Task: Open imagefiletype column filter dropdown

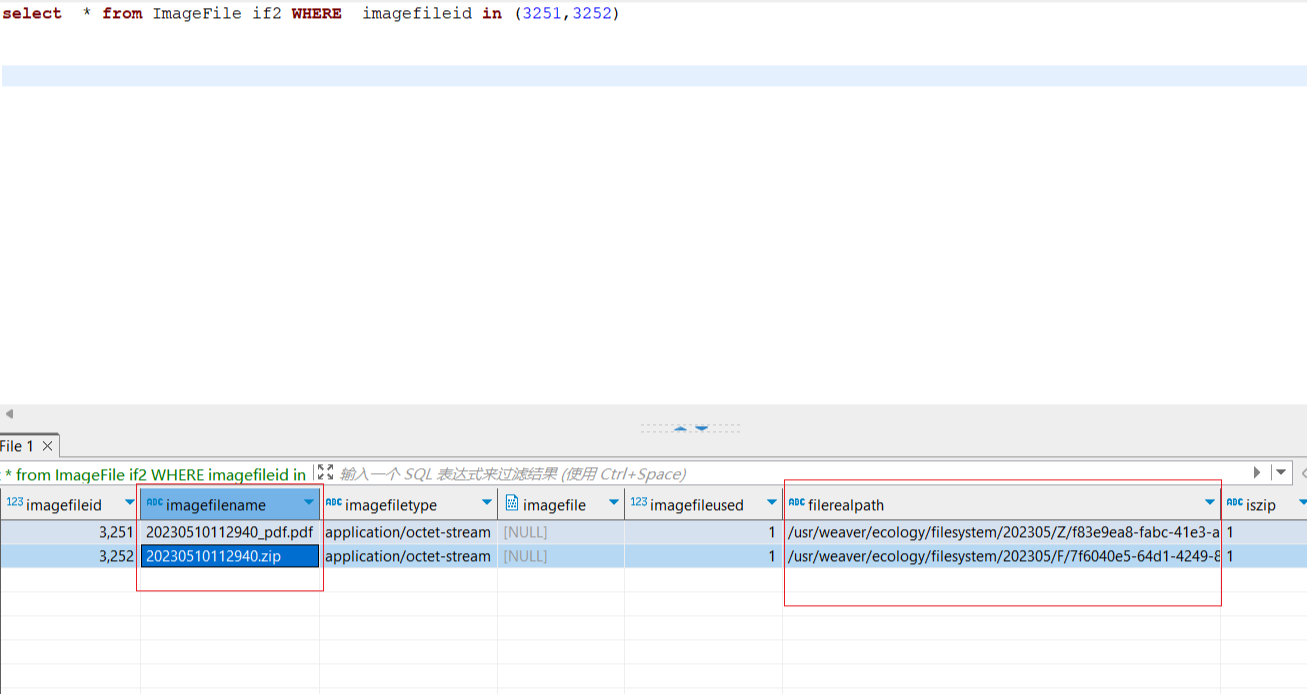Action: click(487, 503)
